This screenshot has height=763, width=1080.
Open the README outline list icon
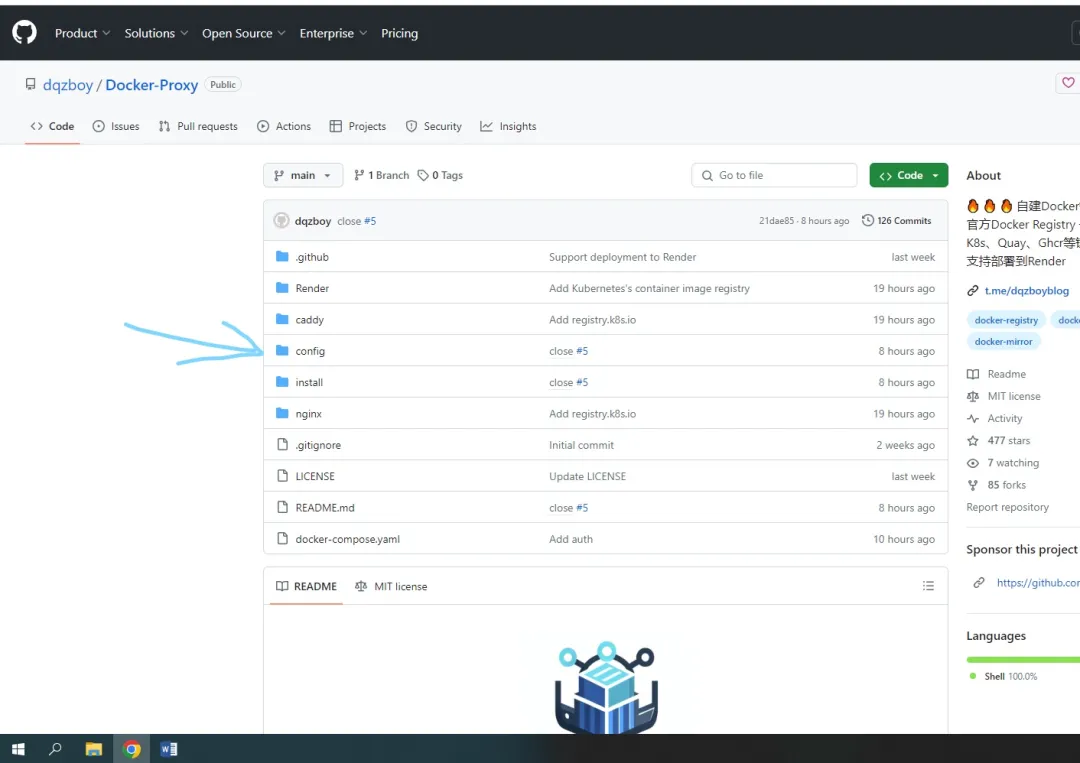point(928,586)
